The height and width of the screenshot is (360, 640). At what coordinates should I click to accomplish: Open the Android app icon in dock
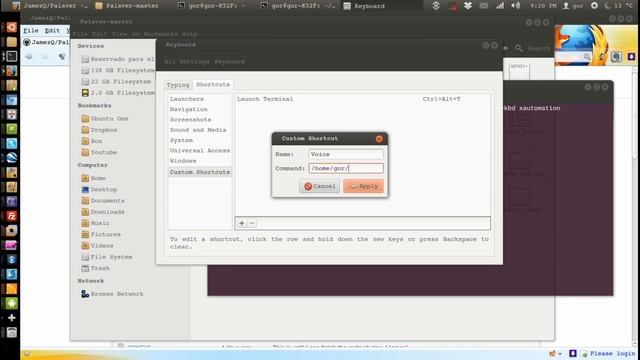11,303
